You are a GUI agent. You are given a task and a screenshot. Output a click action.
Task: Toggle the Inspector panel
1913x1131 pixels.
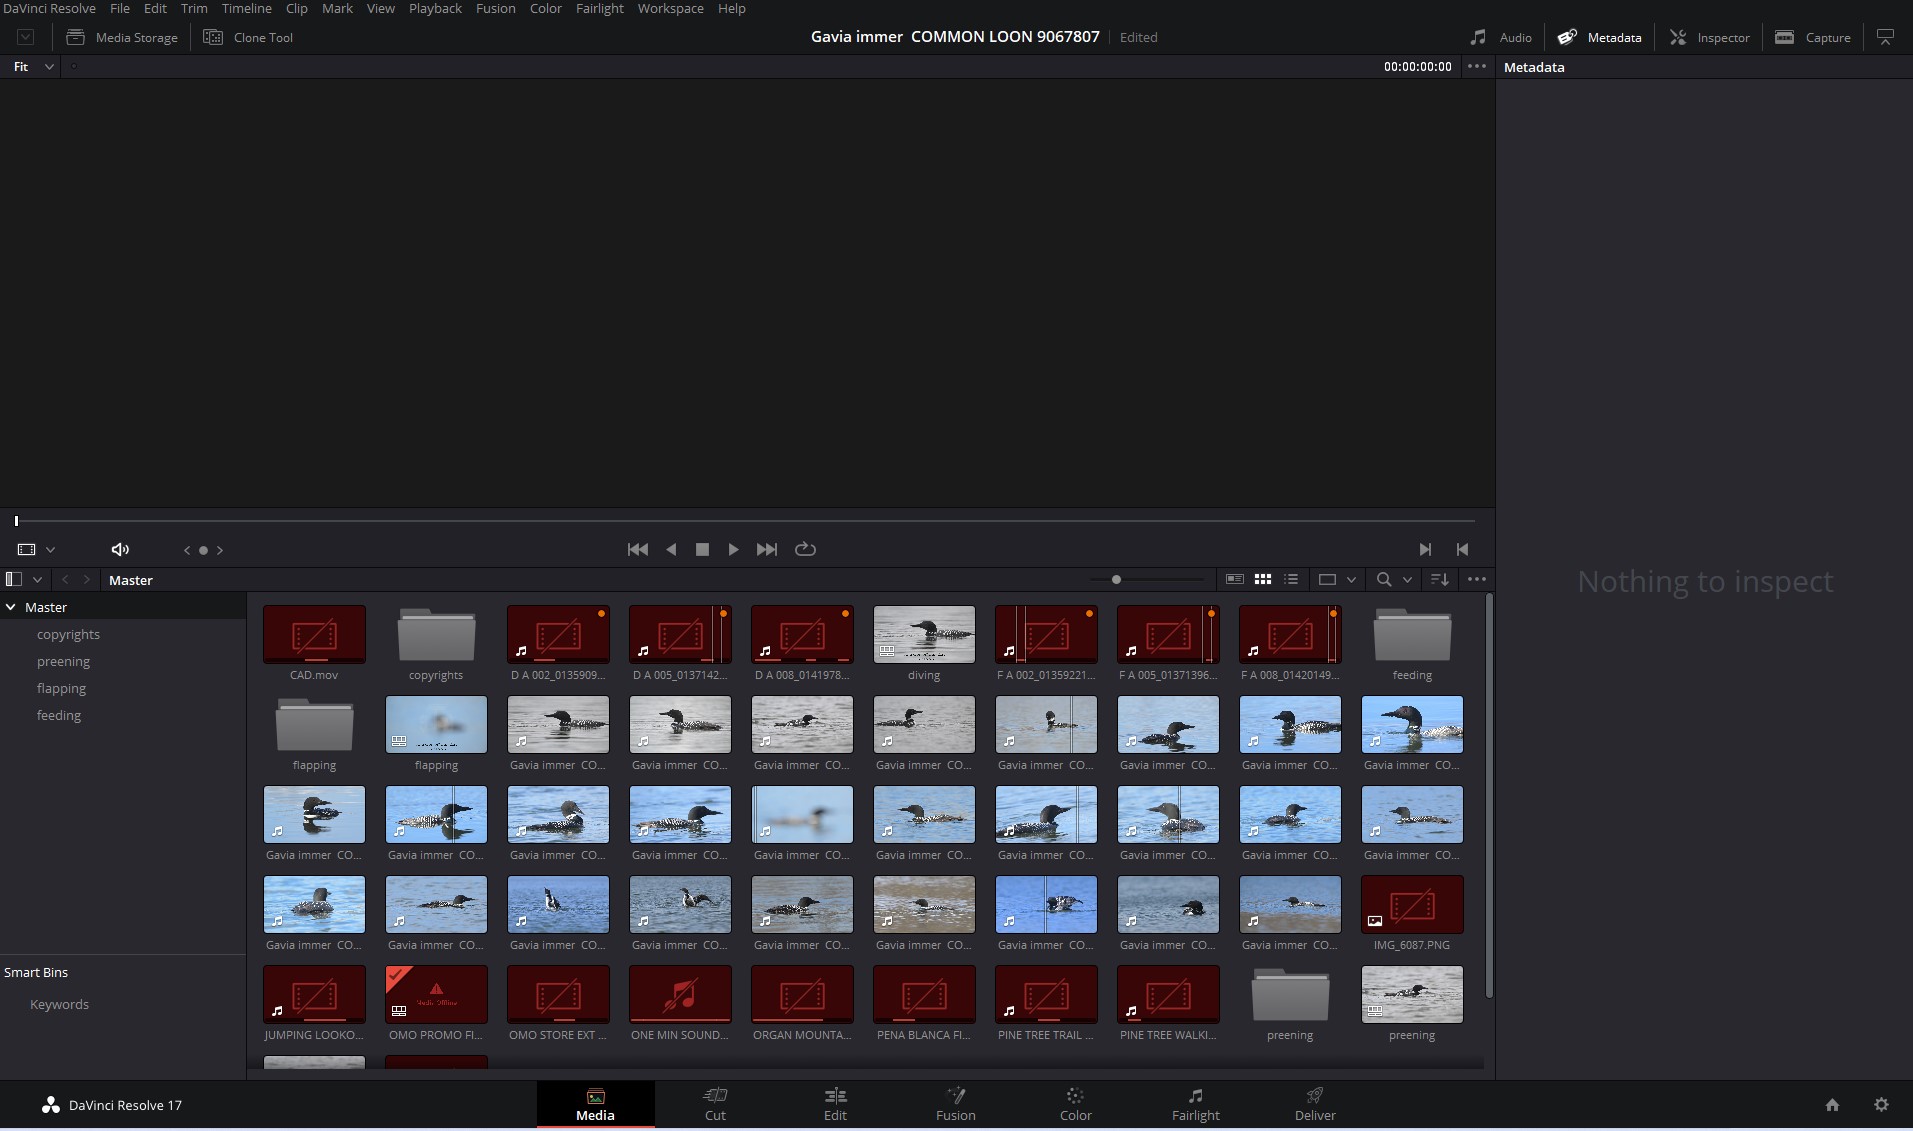1709,37
